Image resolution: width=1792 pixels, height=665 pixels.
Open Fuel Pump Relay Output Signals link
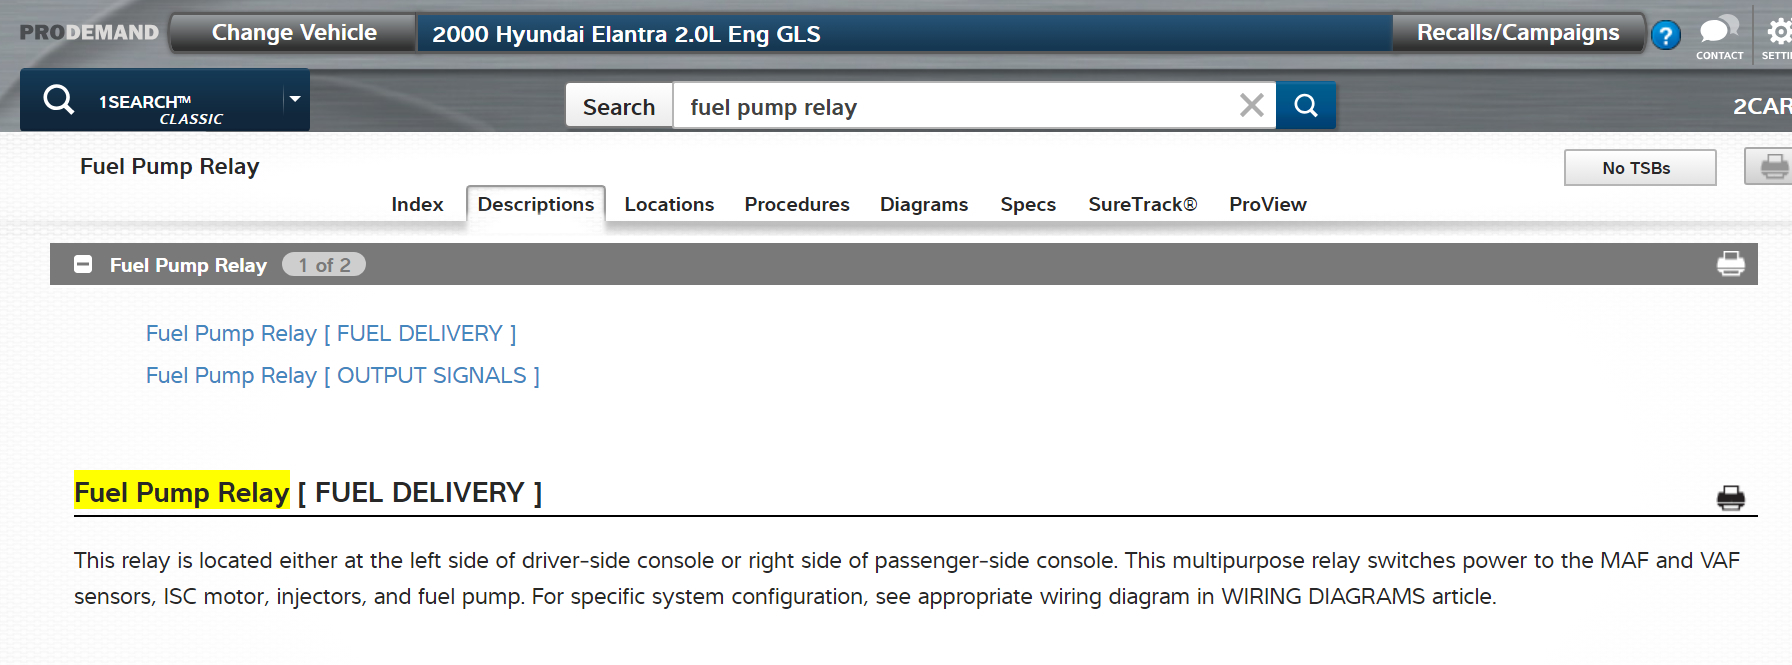[342, 375]
